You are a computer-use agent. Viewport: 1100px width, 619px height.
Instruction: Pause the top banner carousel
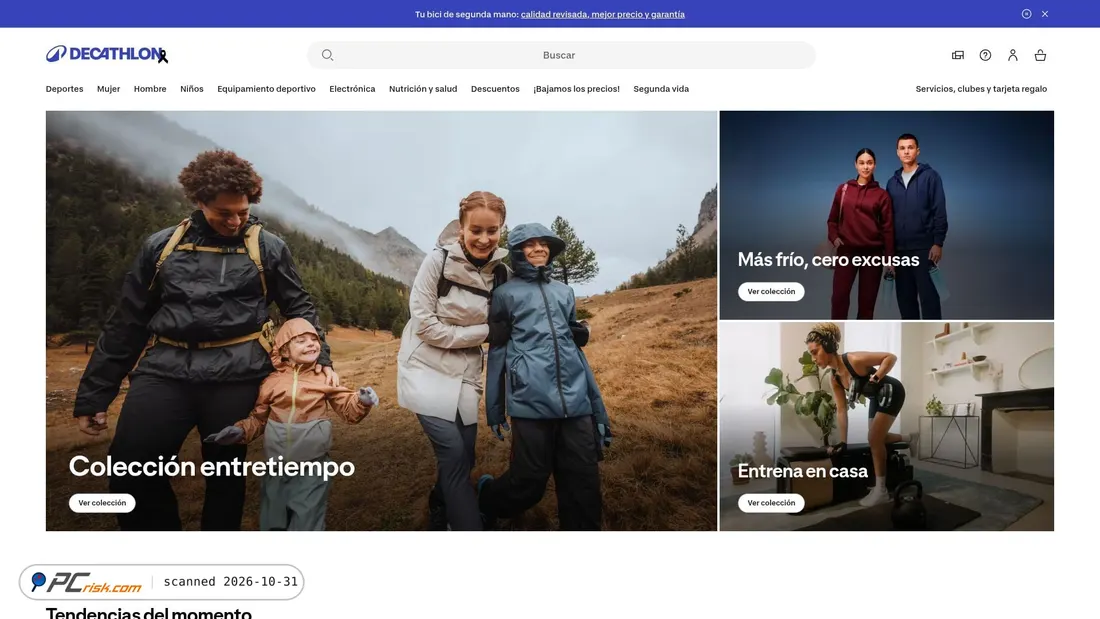pos(1026,14)
